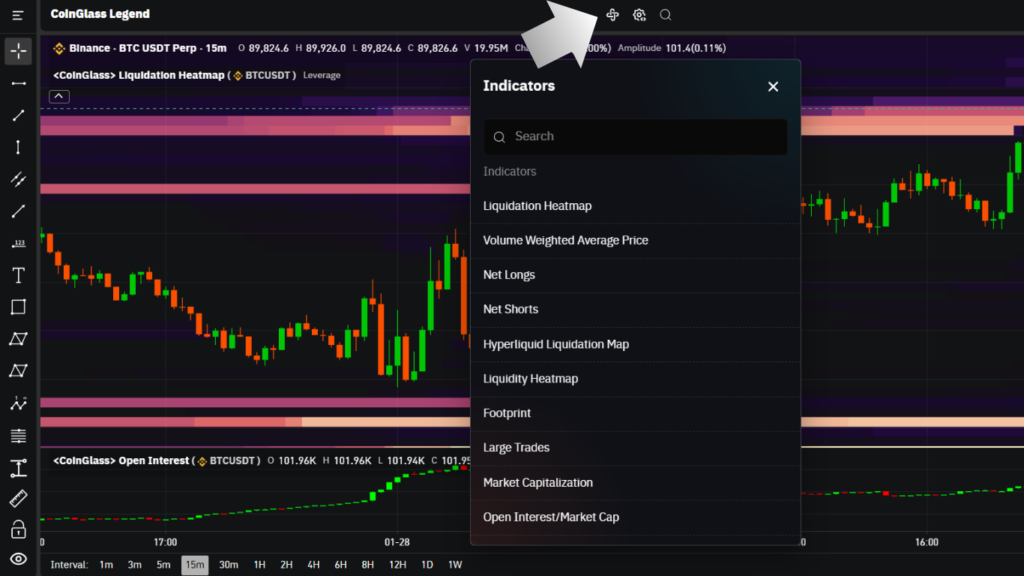Select Net Longs from indicators list
The height and width of the screenshot is (576, 1024).
pos(509,275)
